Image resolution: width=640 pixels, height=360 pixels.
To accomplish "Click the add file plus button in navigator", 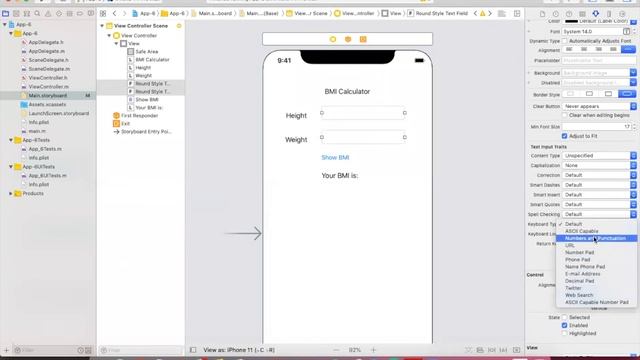I will tap(6, 350).
